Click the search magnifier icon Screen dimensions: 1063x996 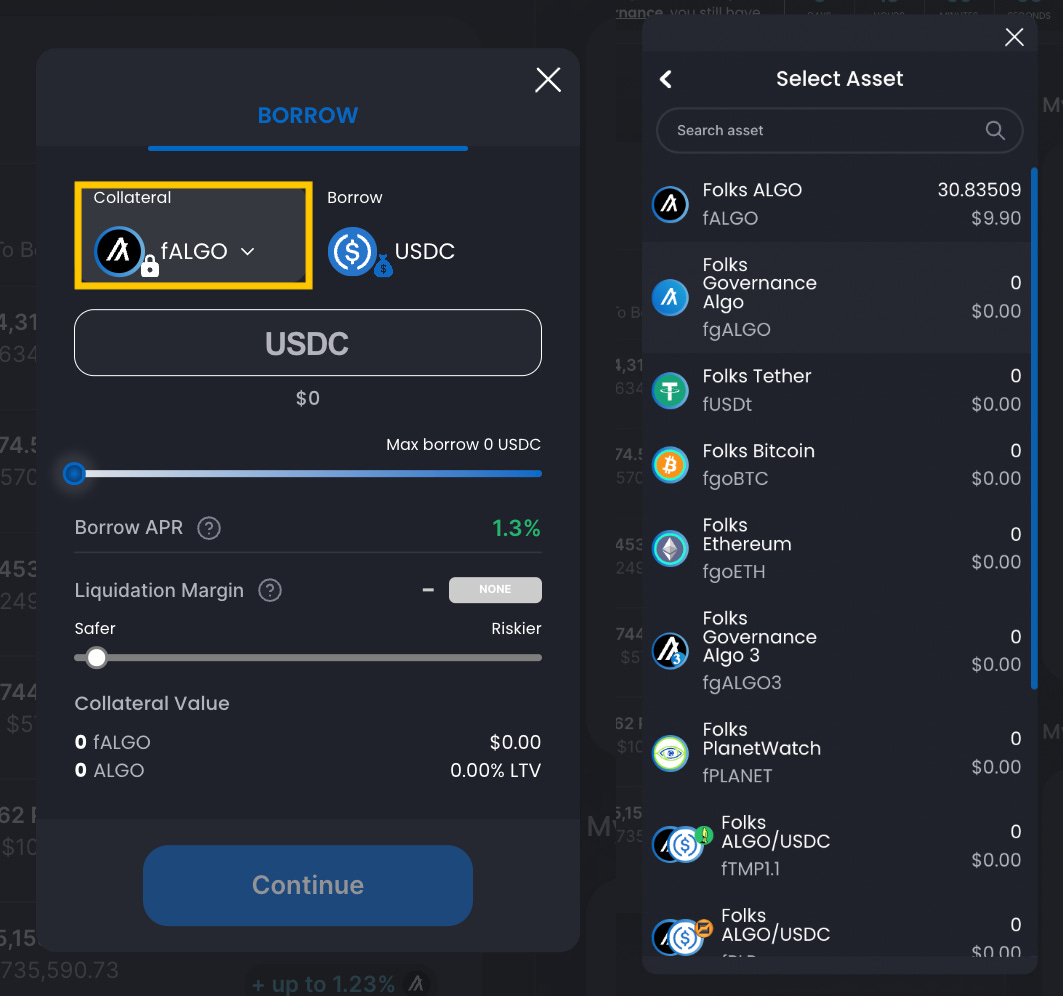pos(995,130)
